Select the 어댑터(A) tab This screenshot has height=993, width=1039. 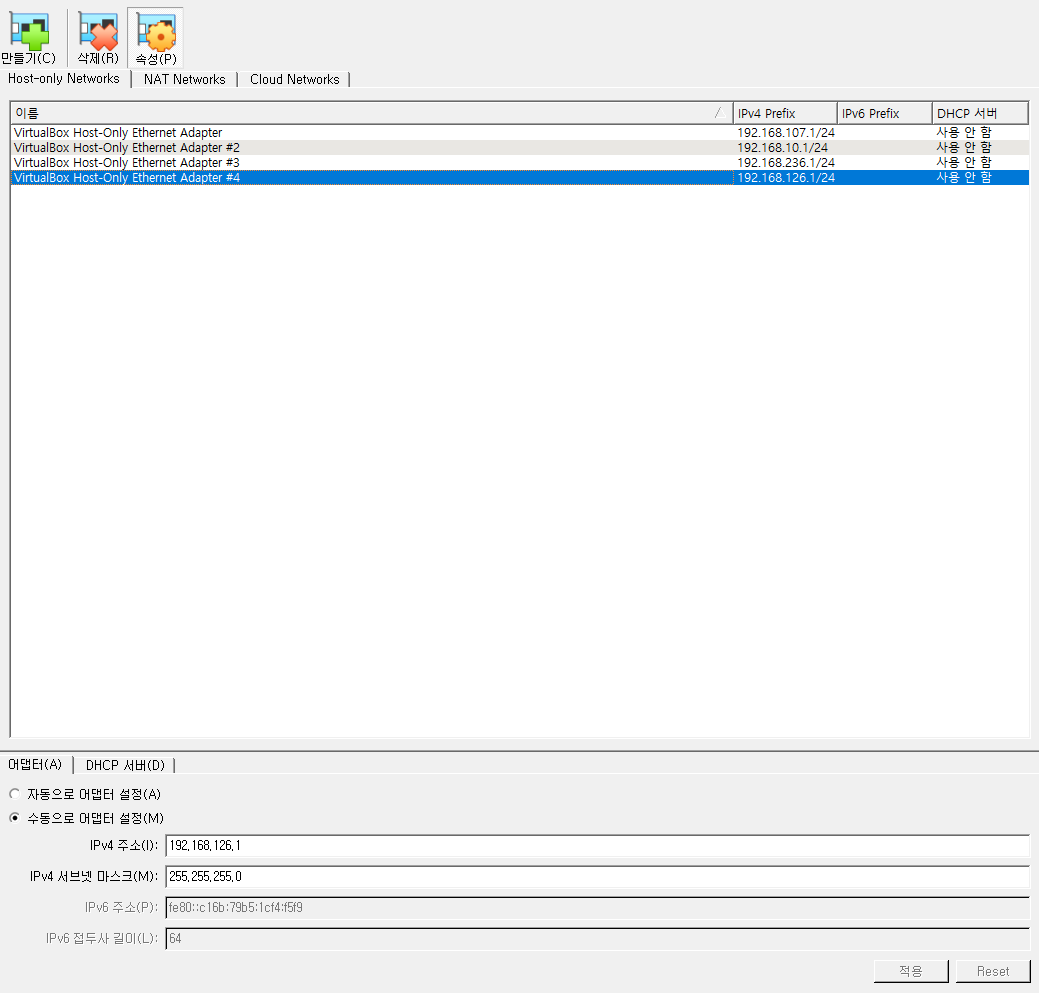[x=35, y=764]
